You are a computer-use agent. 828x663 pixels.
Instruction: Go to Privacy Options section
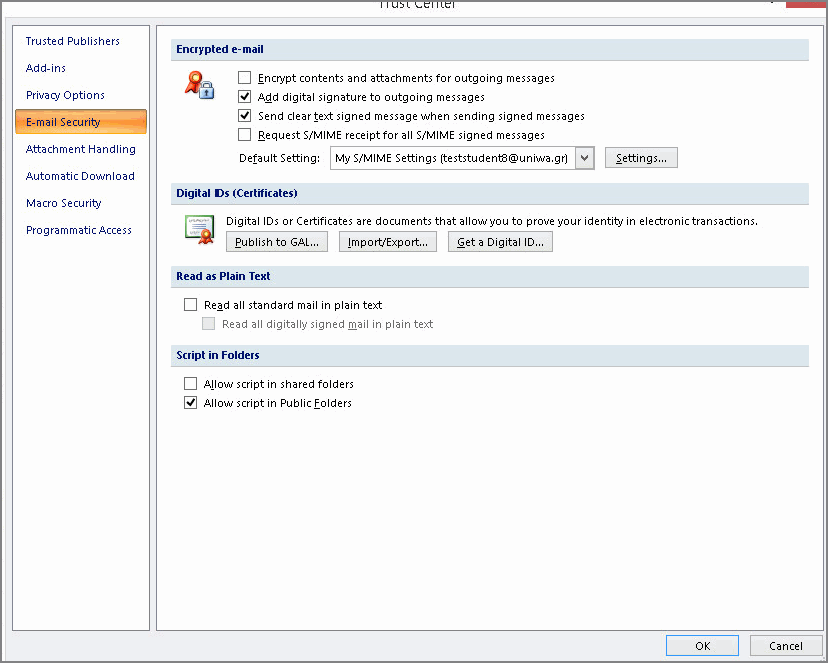(x=65, y=95)
